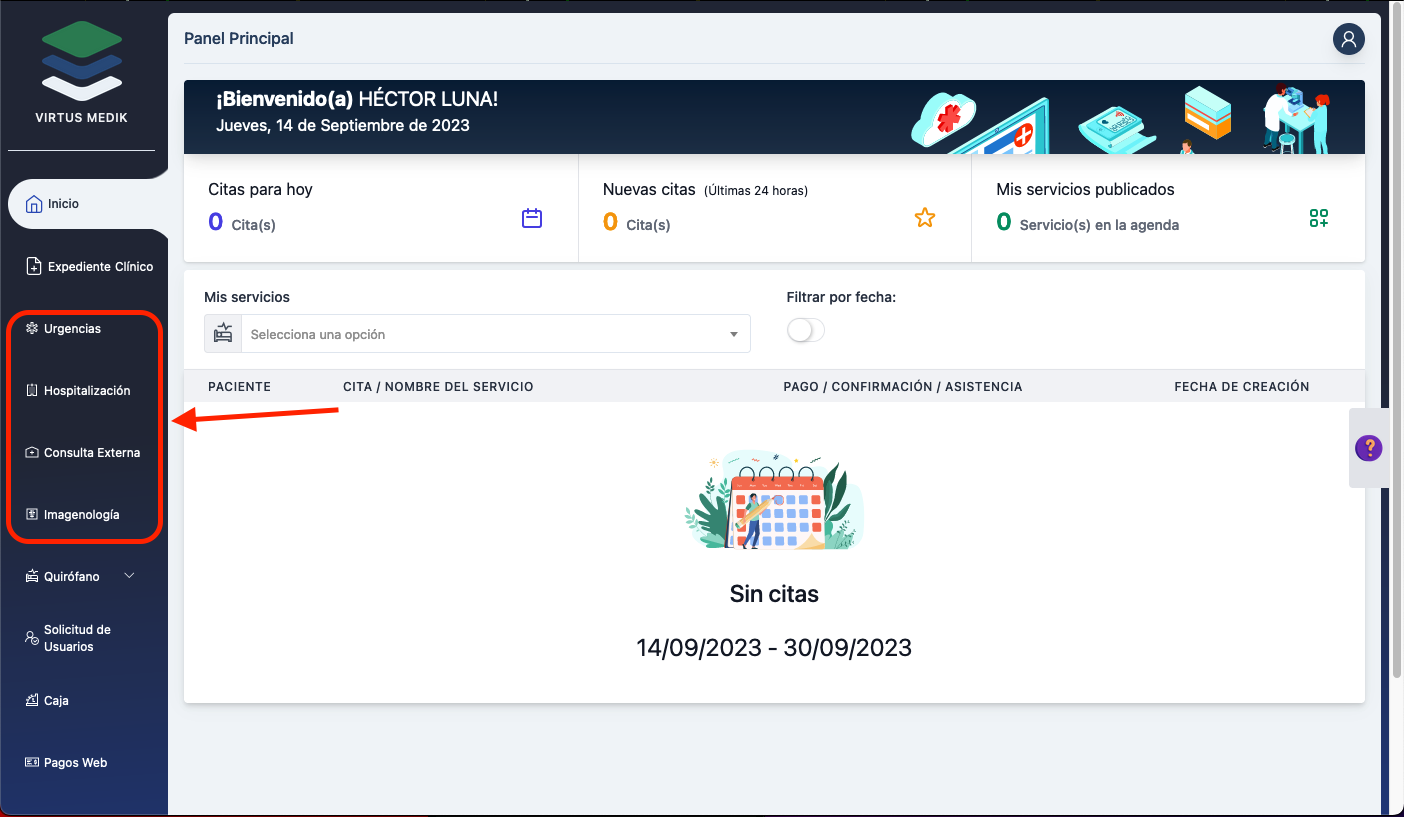Click the star icon in Nuevas citas

[925, 218]
